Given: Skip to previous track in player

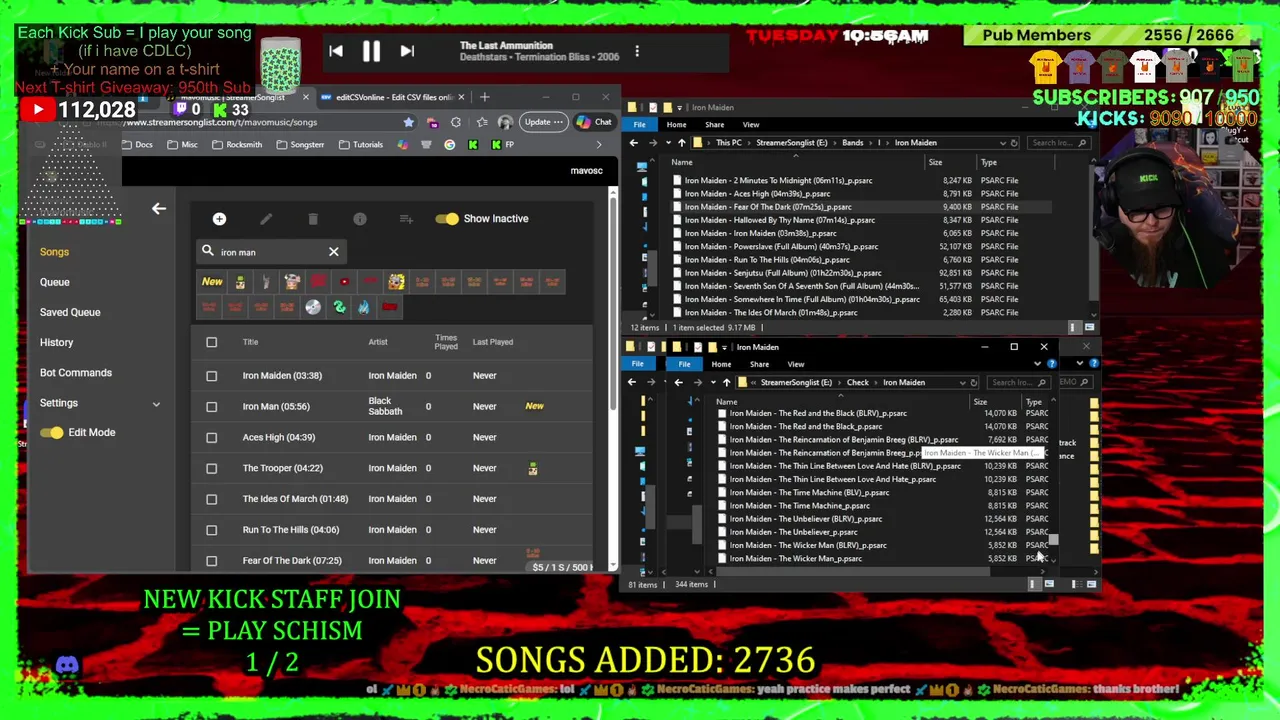Looking at the screenshot, I should click(x=336, y=51).
